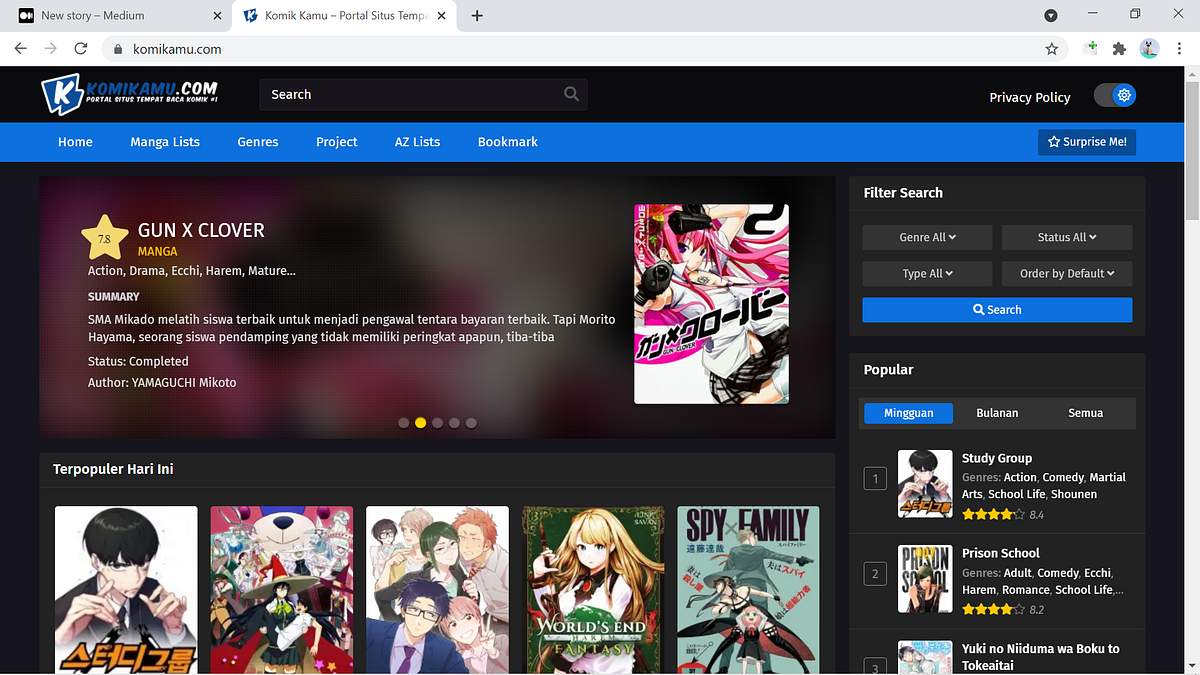The image size is (1200, 675).
Task: Open a new tab with plus button
Action: tap(477, 15)
